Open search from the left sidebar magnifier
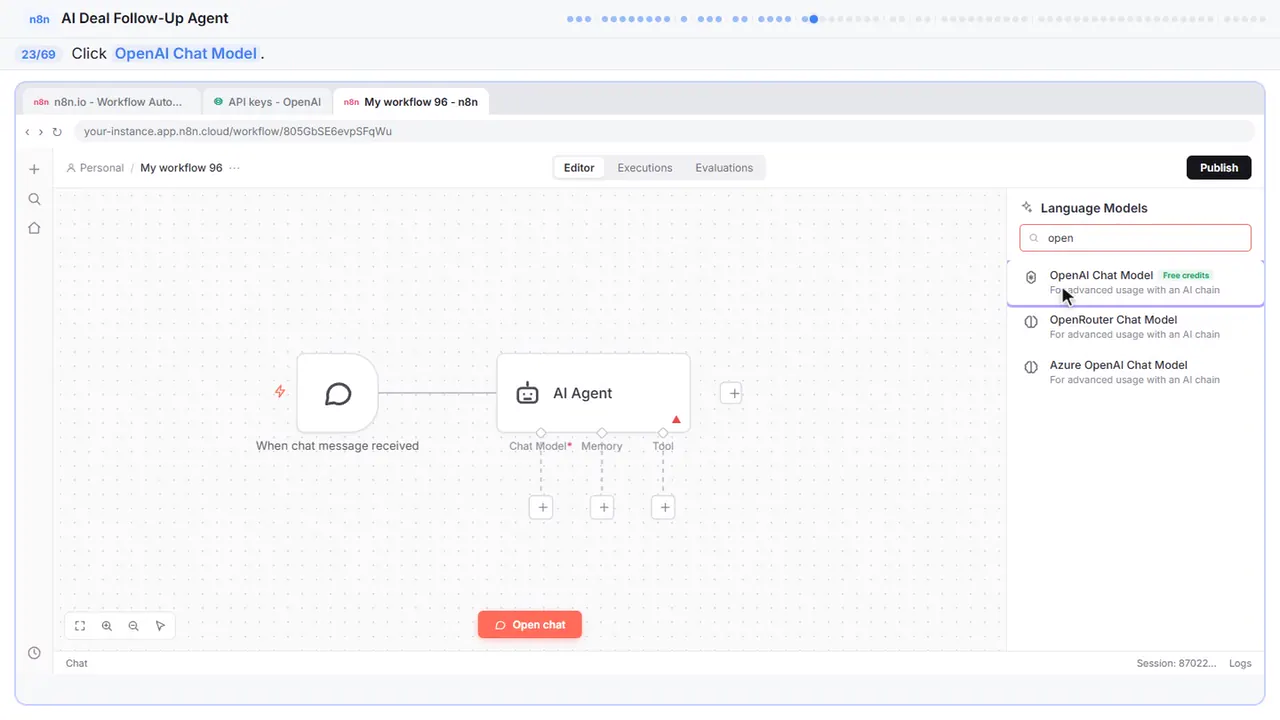Viewport: 1280px width, 720px height. coord(34,199)
